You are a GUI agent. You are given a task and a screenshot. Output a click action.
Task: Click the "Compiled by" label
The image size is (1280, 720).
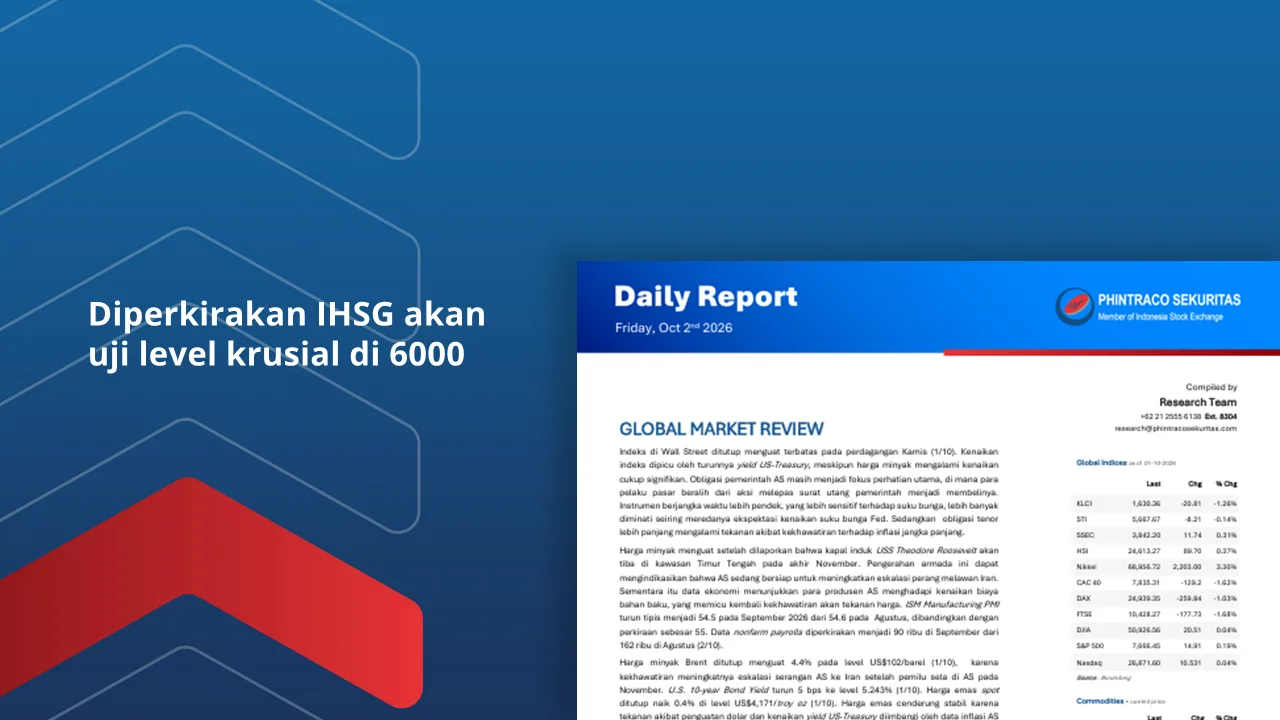(x=1212, y=387)
